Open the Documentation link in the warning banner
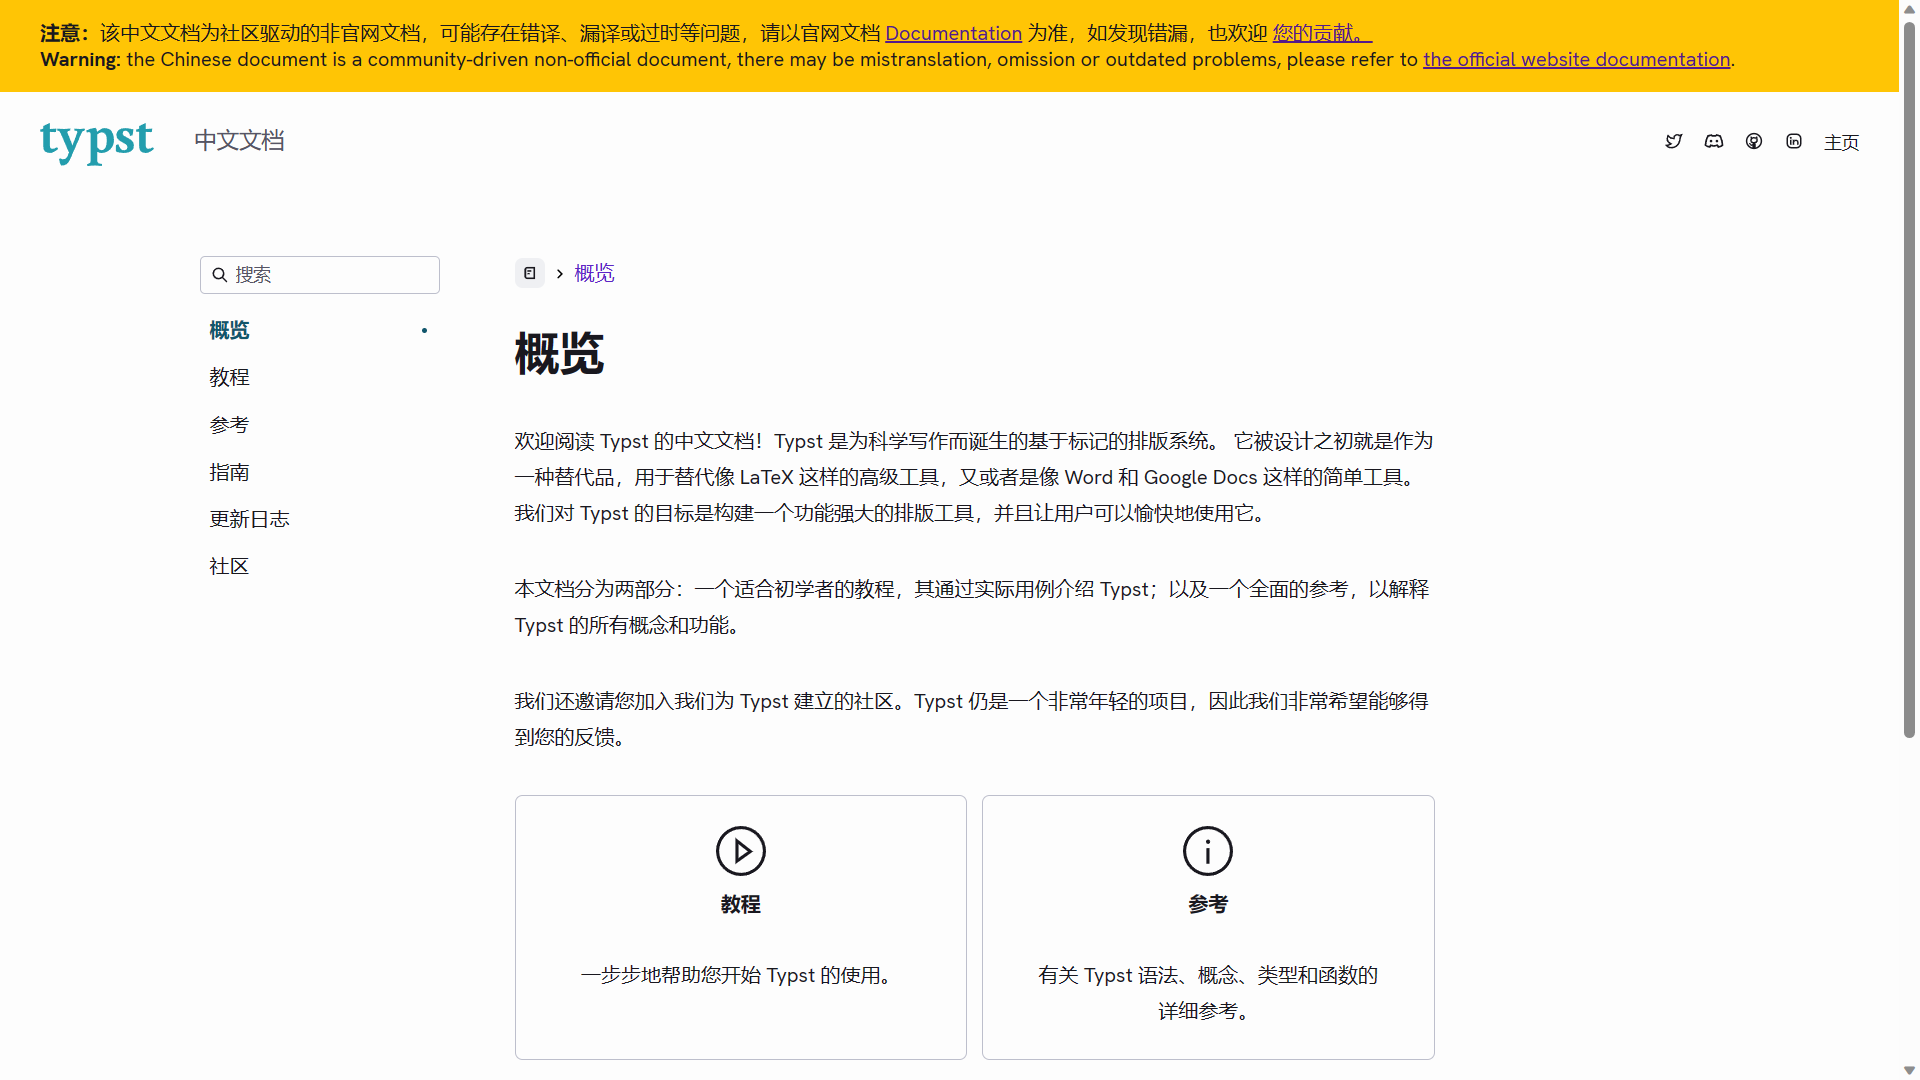Screen dimensions: 1920x1080 click(x=953, y=33)
